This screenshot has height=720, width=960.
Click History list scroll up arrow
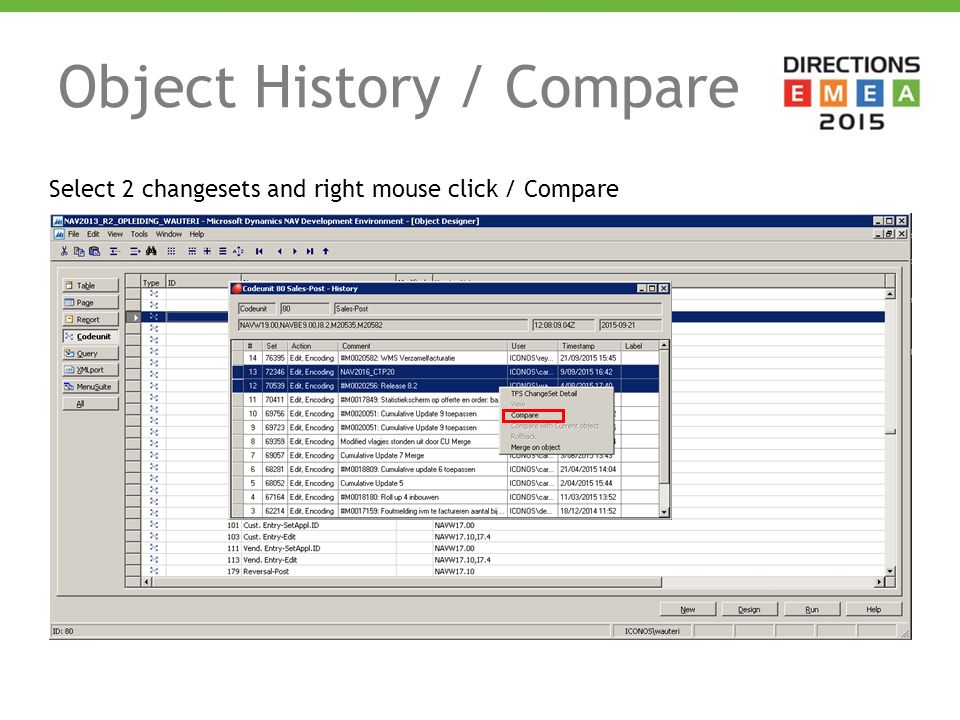pyautogui.click(x=664, y=346)
